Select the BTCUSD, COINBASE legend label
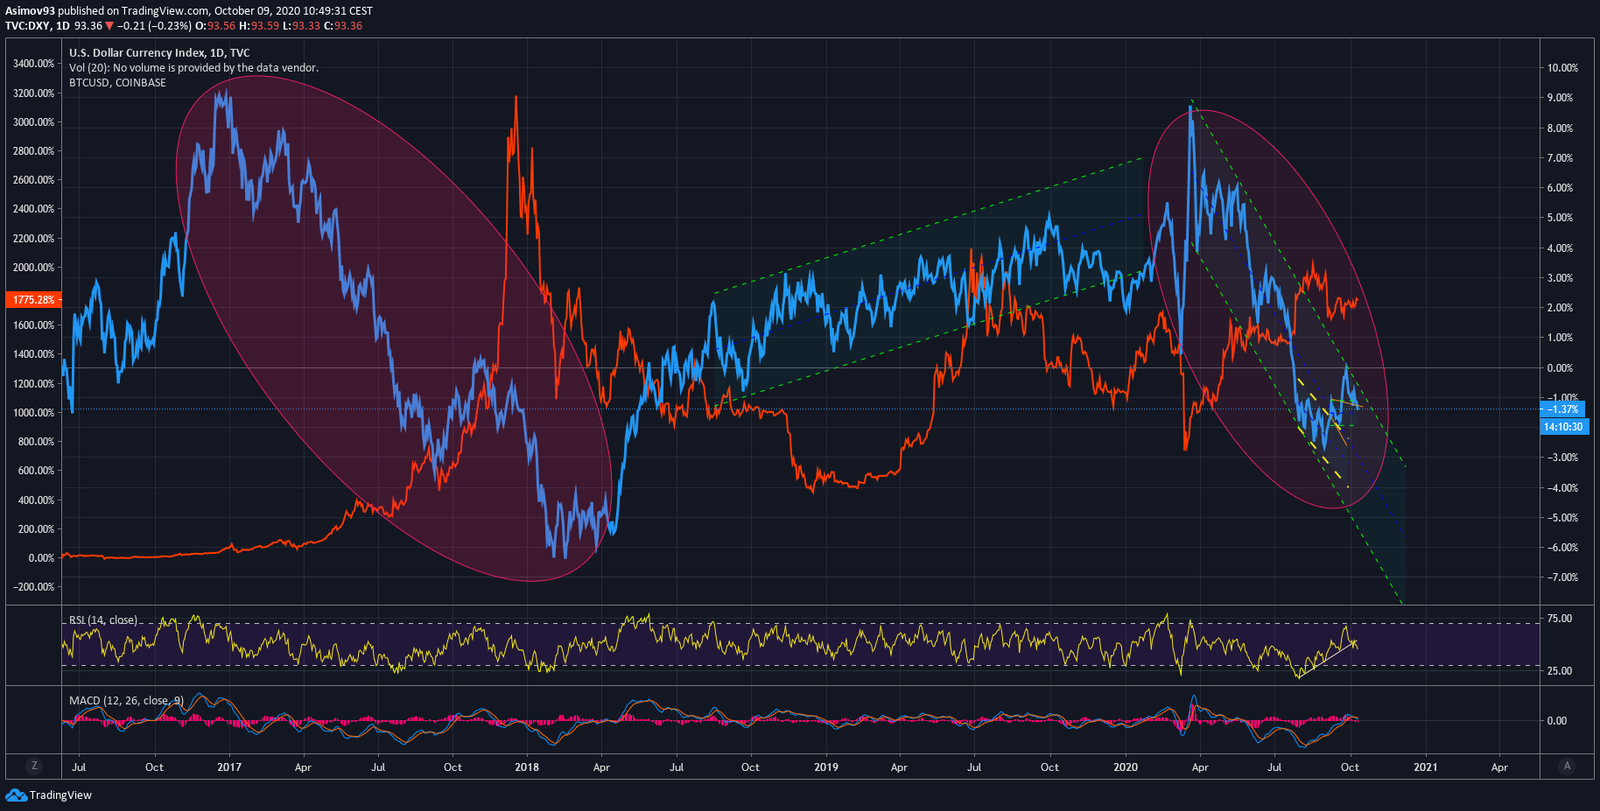The width and height of the screenshot is (1600, 811). pyautogui.click(x=117, y=83)
